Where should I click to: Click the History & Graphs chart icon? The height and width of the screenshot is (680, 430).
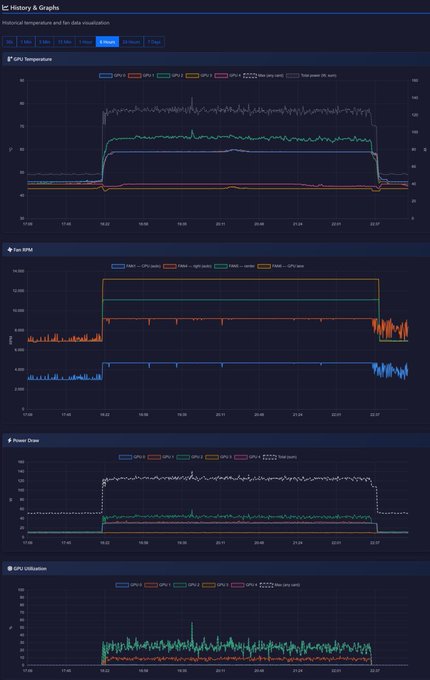click(x=5, y=7)
